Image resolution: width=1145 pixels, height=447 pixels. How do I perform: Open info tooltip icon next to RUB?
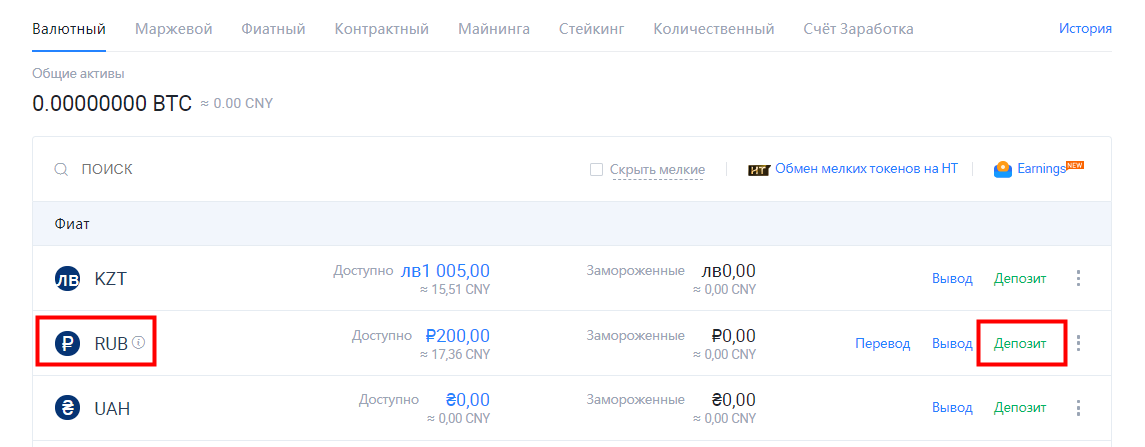point(139,342)
